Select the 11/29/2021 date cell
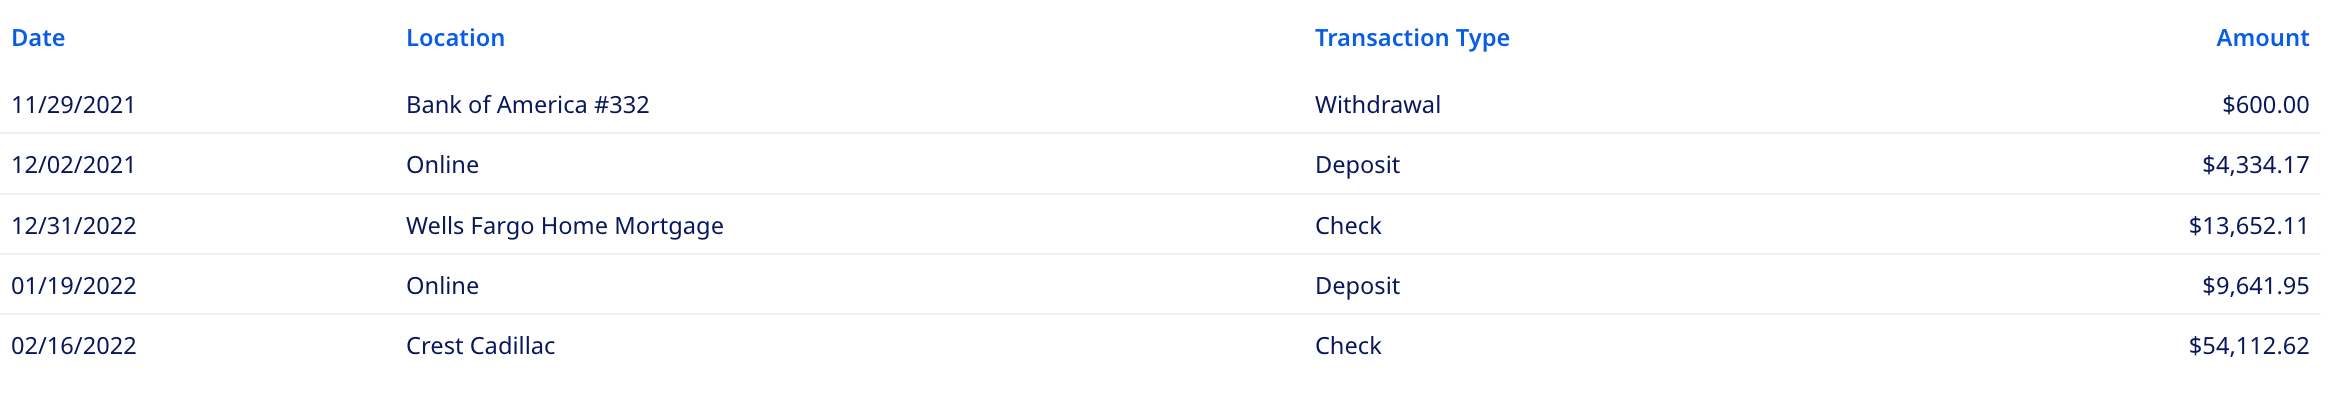Screen dimensions: 2344x400 [x=73, y=105]
